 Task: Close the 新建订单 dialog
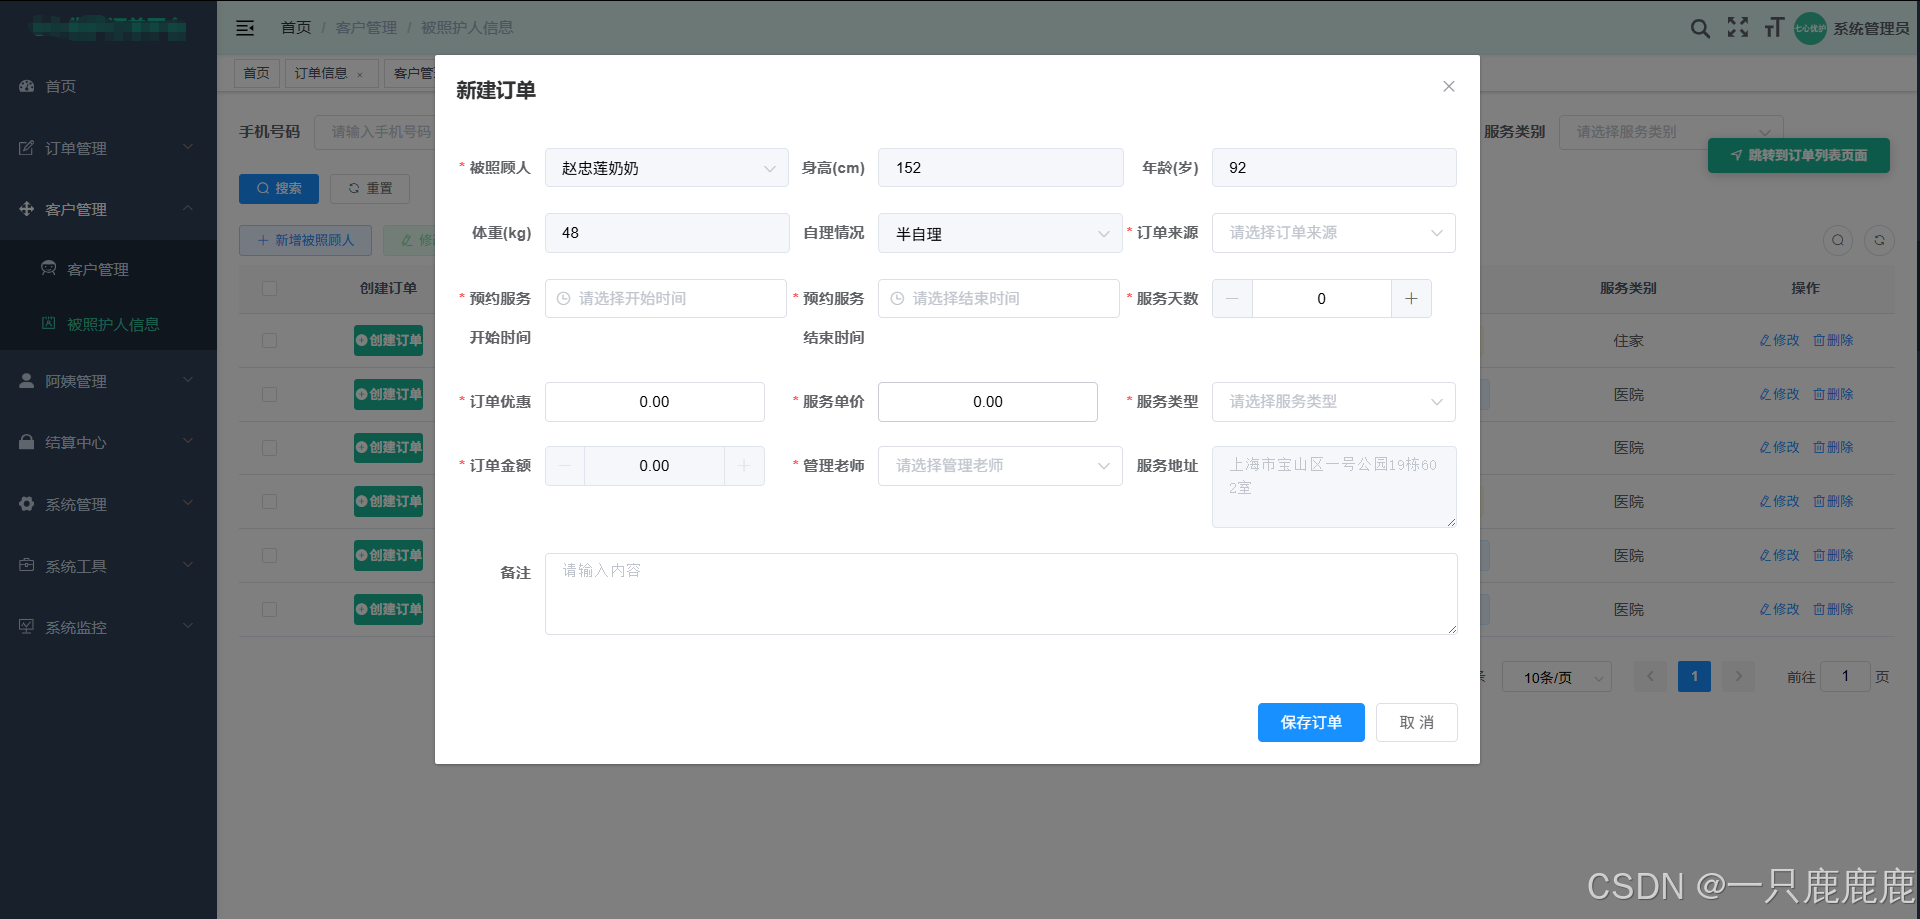[1448, 87]
